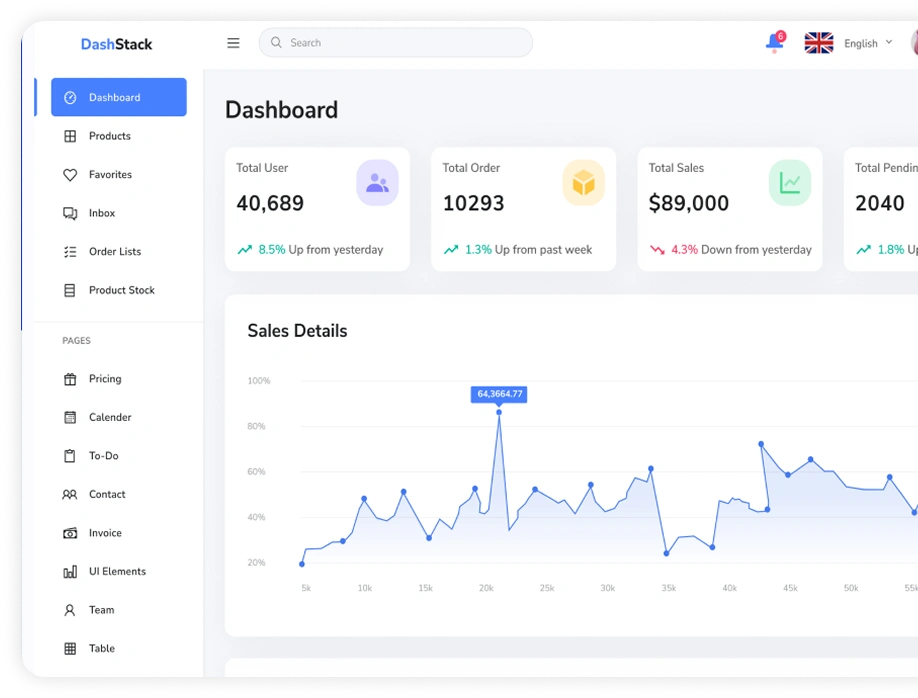Click the Total User people icon
The width and height of the screenshot is (918, 698).
pos(377,183)
